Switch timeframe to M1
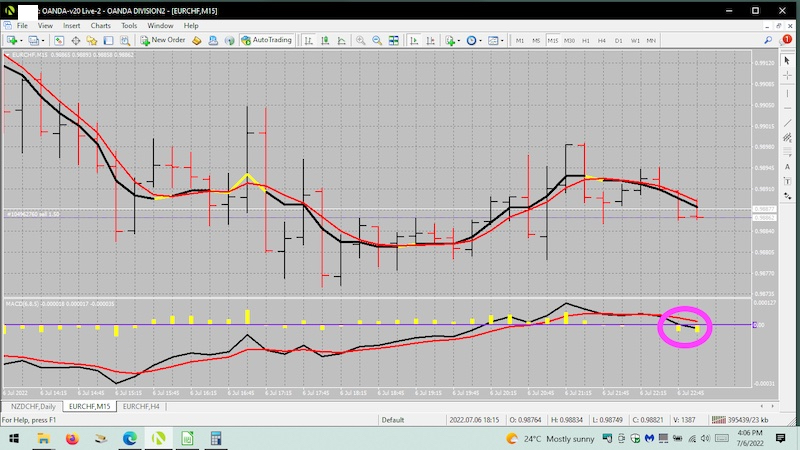The height and width of the screenshot is (450, 800). pos(520,40)
